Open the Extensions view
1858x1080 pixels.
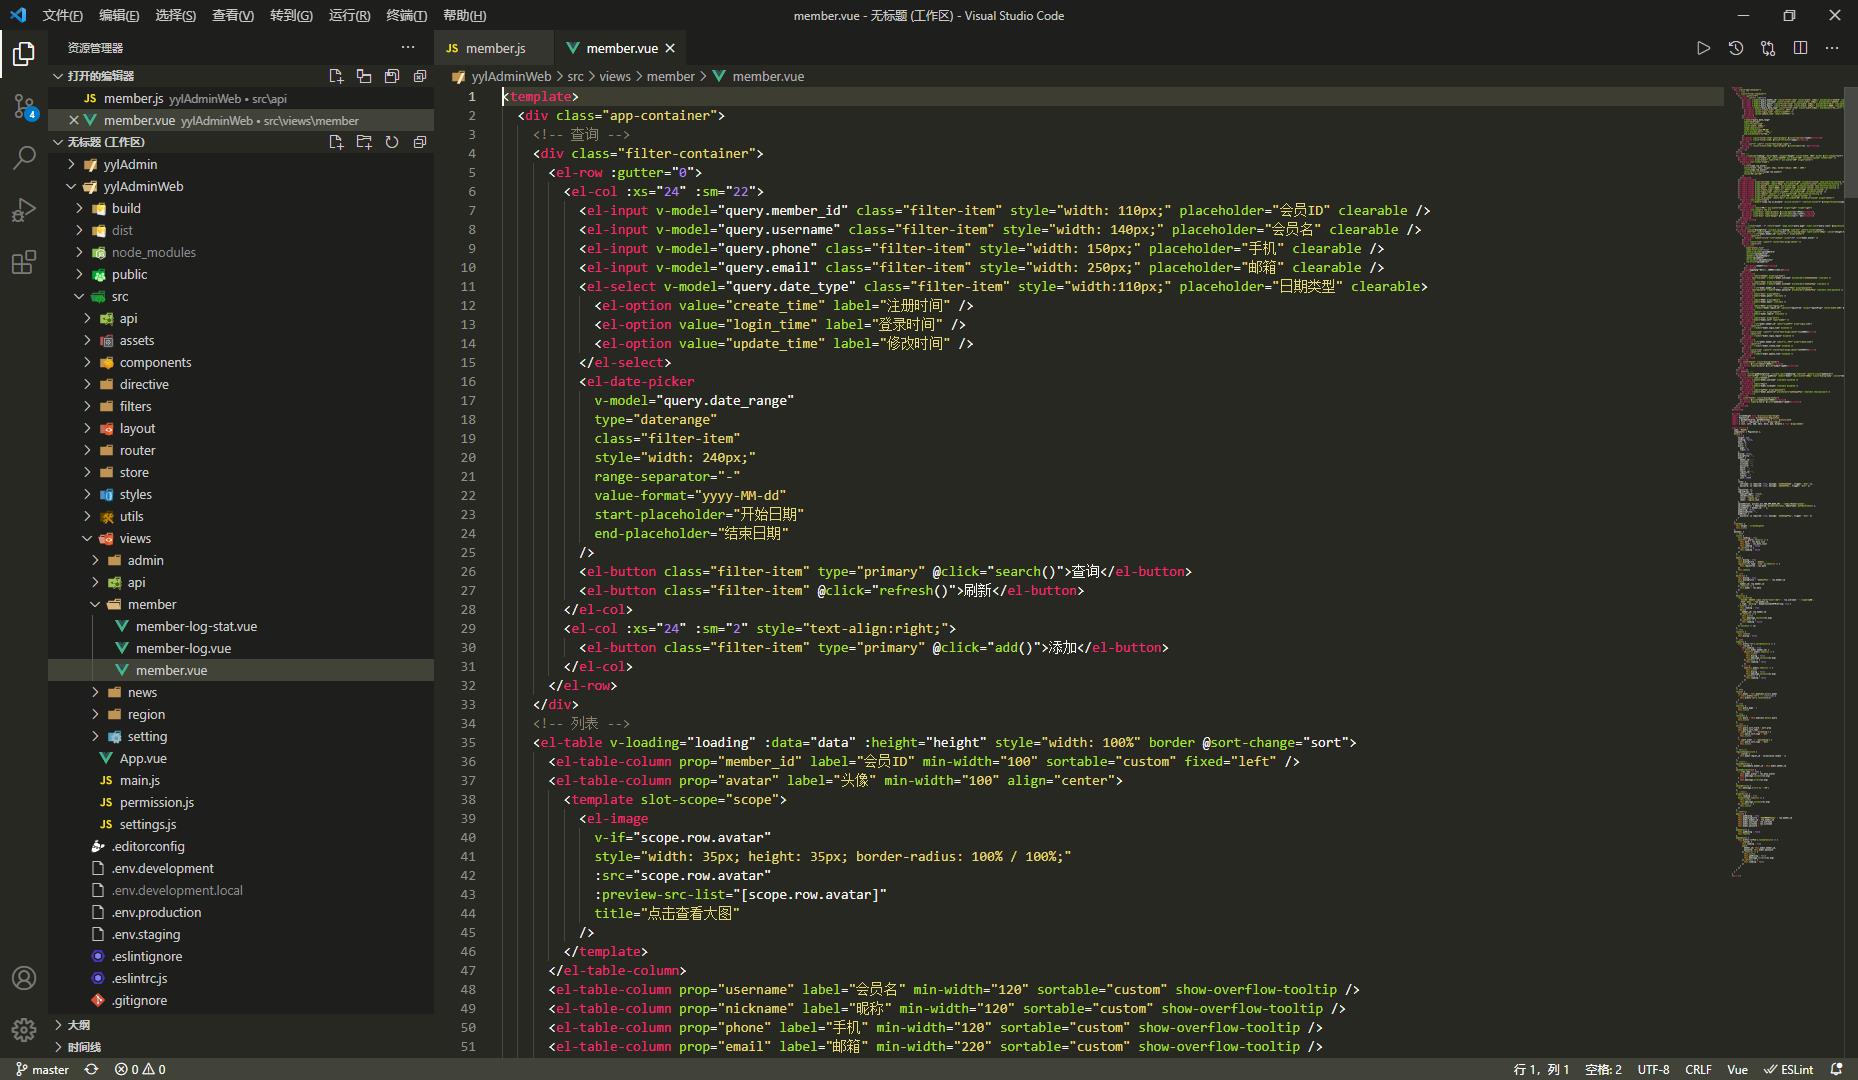coord(24,262)
